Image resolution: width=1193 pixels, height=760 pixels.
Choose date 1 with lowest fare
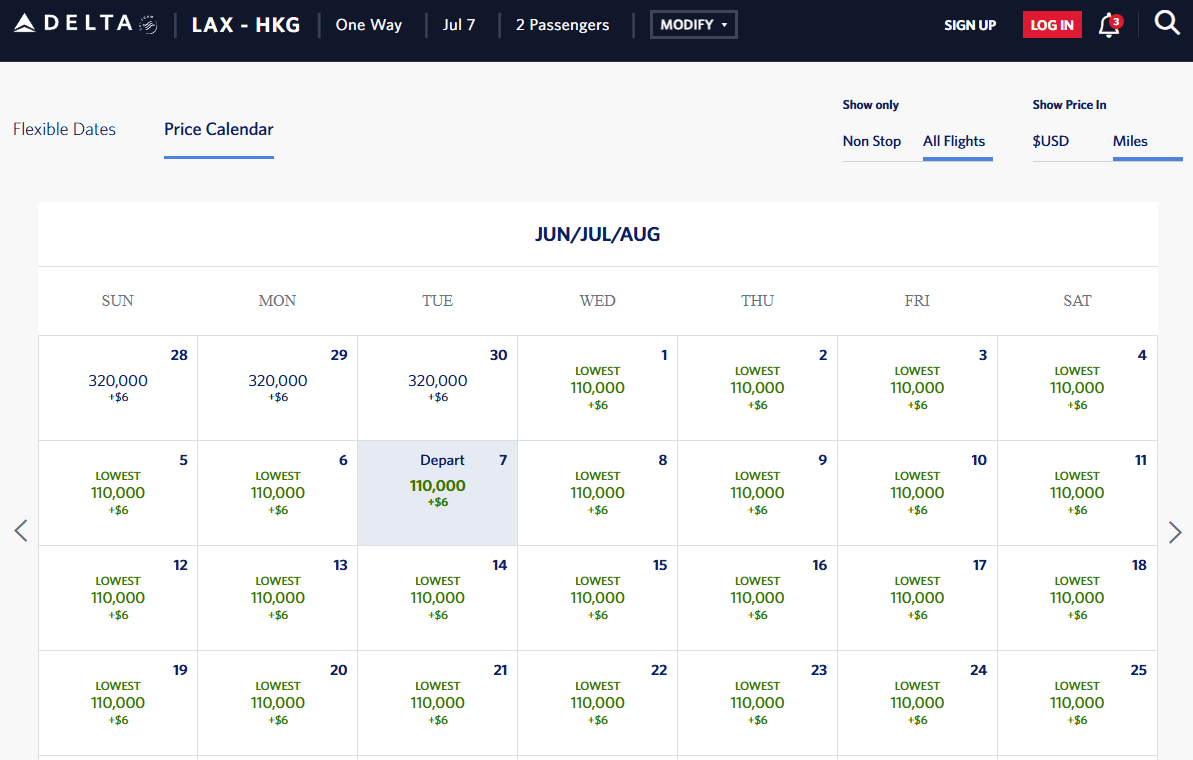click(x=597, y=388)
